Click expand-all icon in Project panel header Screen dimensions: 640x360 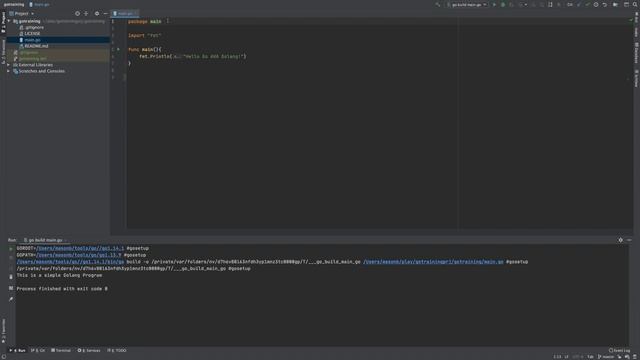pyautogui.click(x=86, y=13)
